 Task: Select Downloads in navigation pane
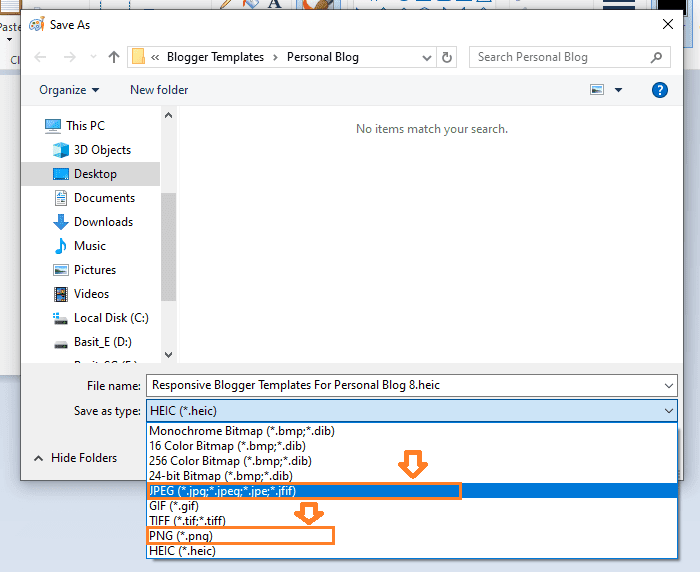103,222
